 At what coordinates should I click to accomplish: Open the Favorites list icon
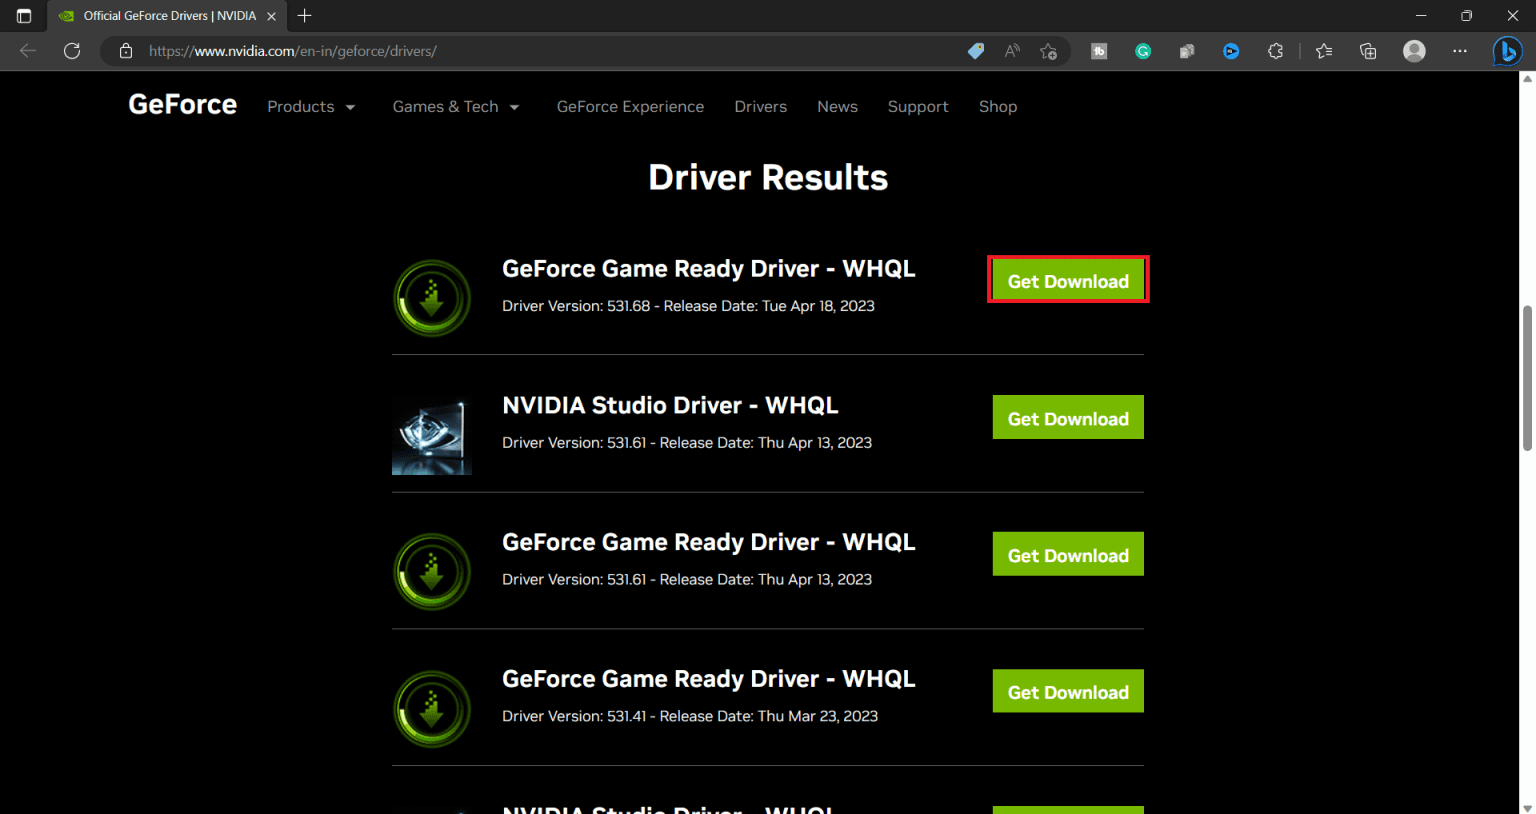tap(1323, 51)
